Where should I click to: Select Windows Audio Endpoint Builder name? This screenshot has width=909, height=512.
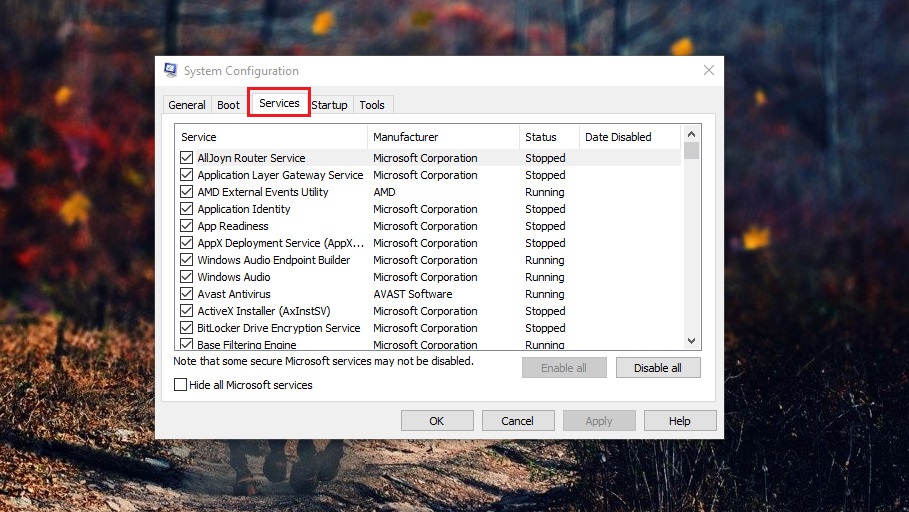[274, 260]
